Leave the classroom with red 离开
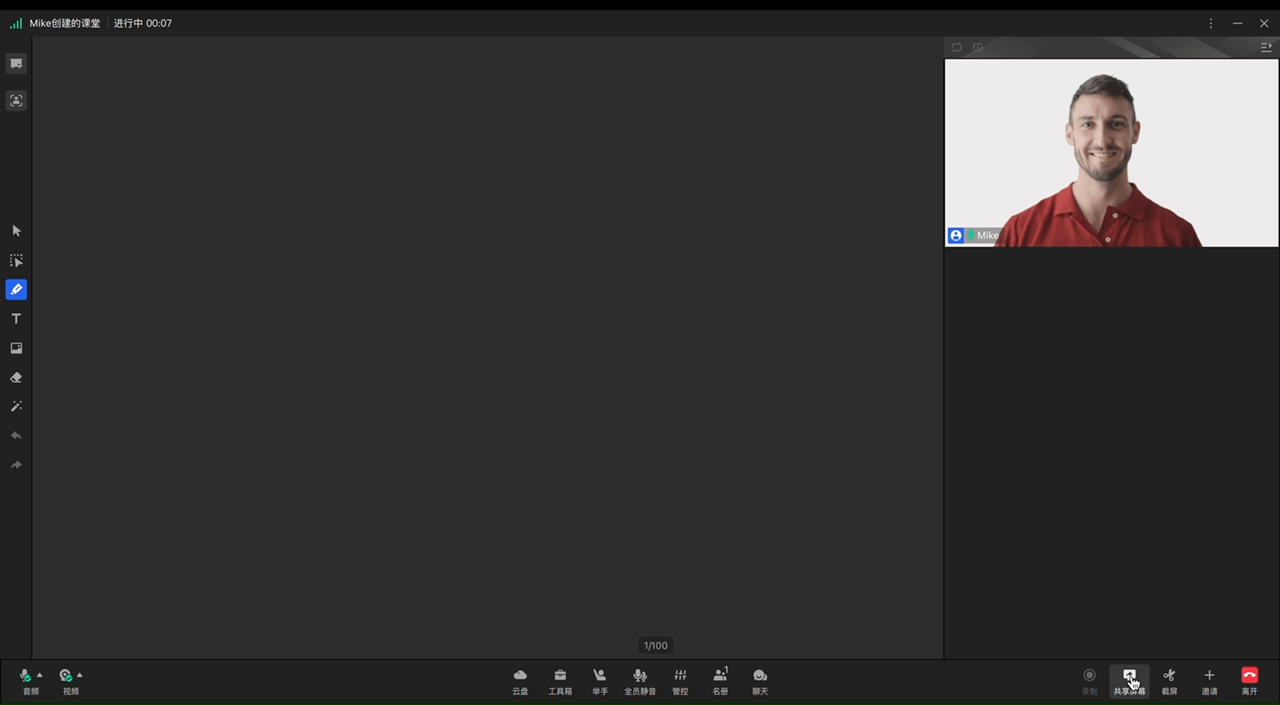Viewport: 1280px width, 705px height. [x=1249, y=682]
